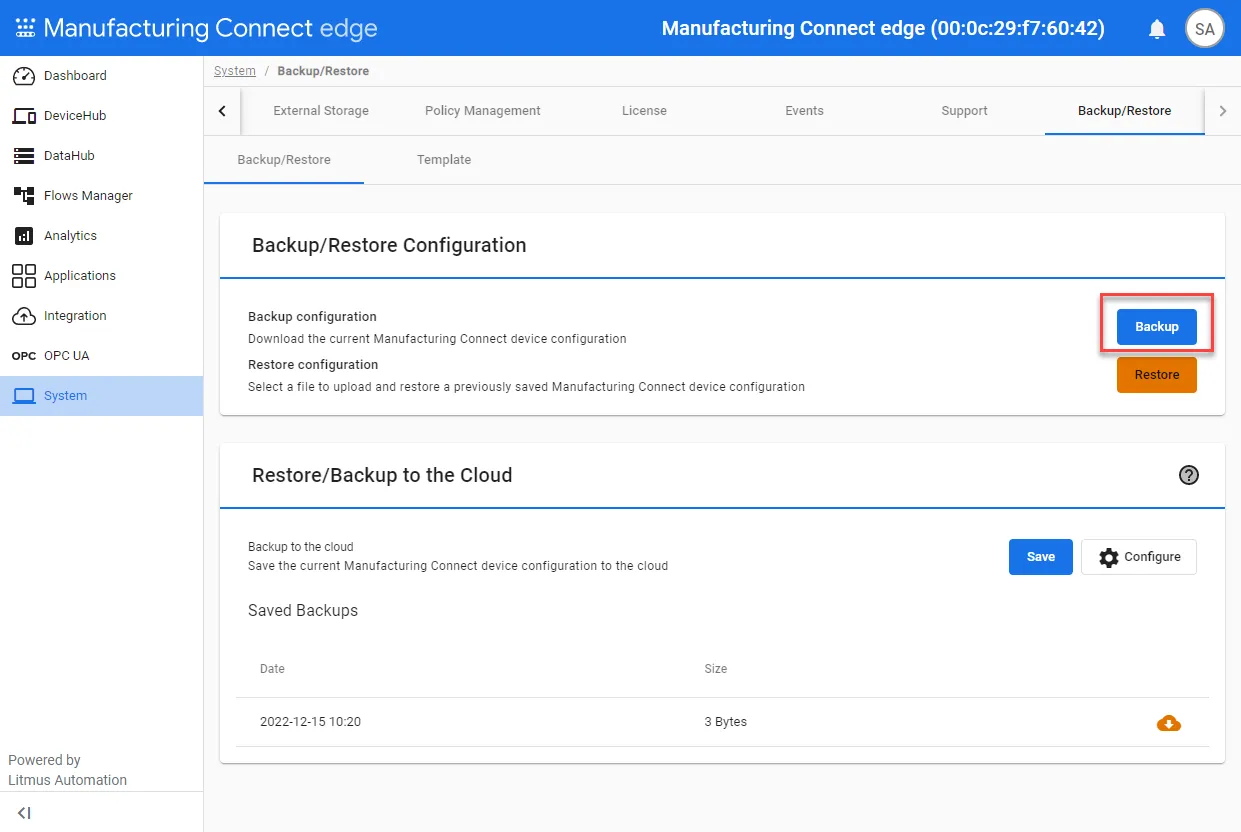The width and height of the screenshot is (1241, 832).
Task: Click the blue Backup button
Action: click(x=1157, y=327)
